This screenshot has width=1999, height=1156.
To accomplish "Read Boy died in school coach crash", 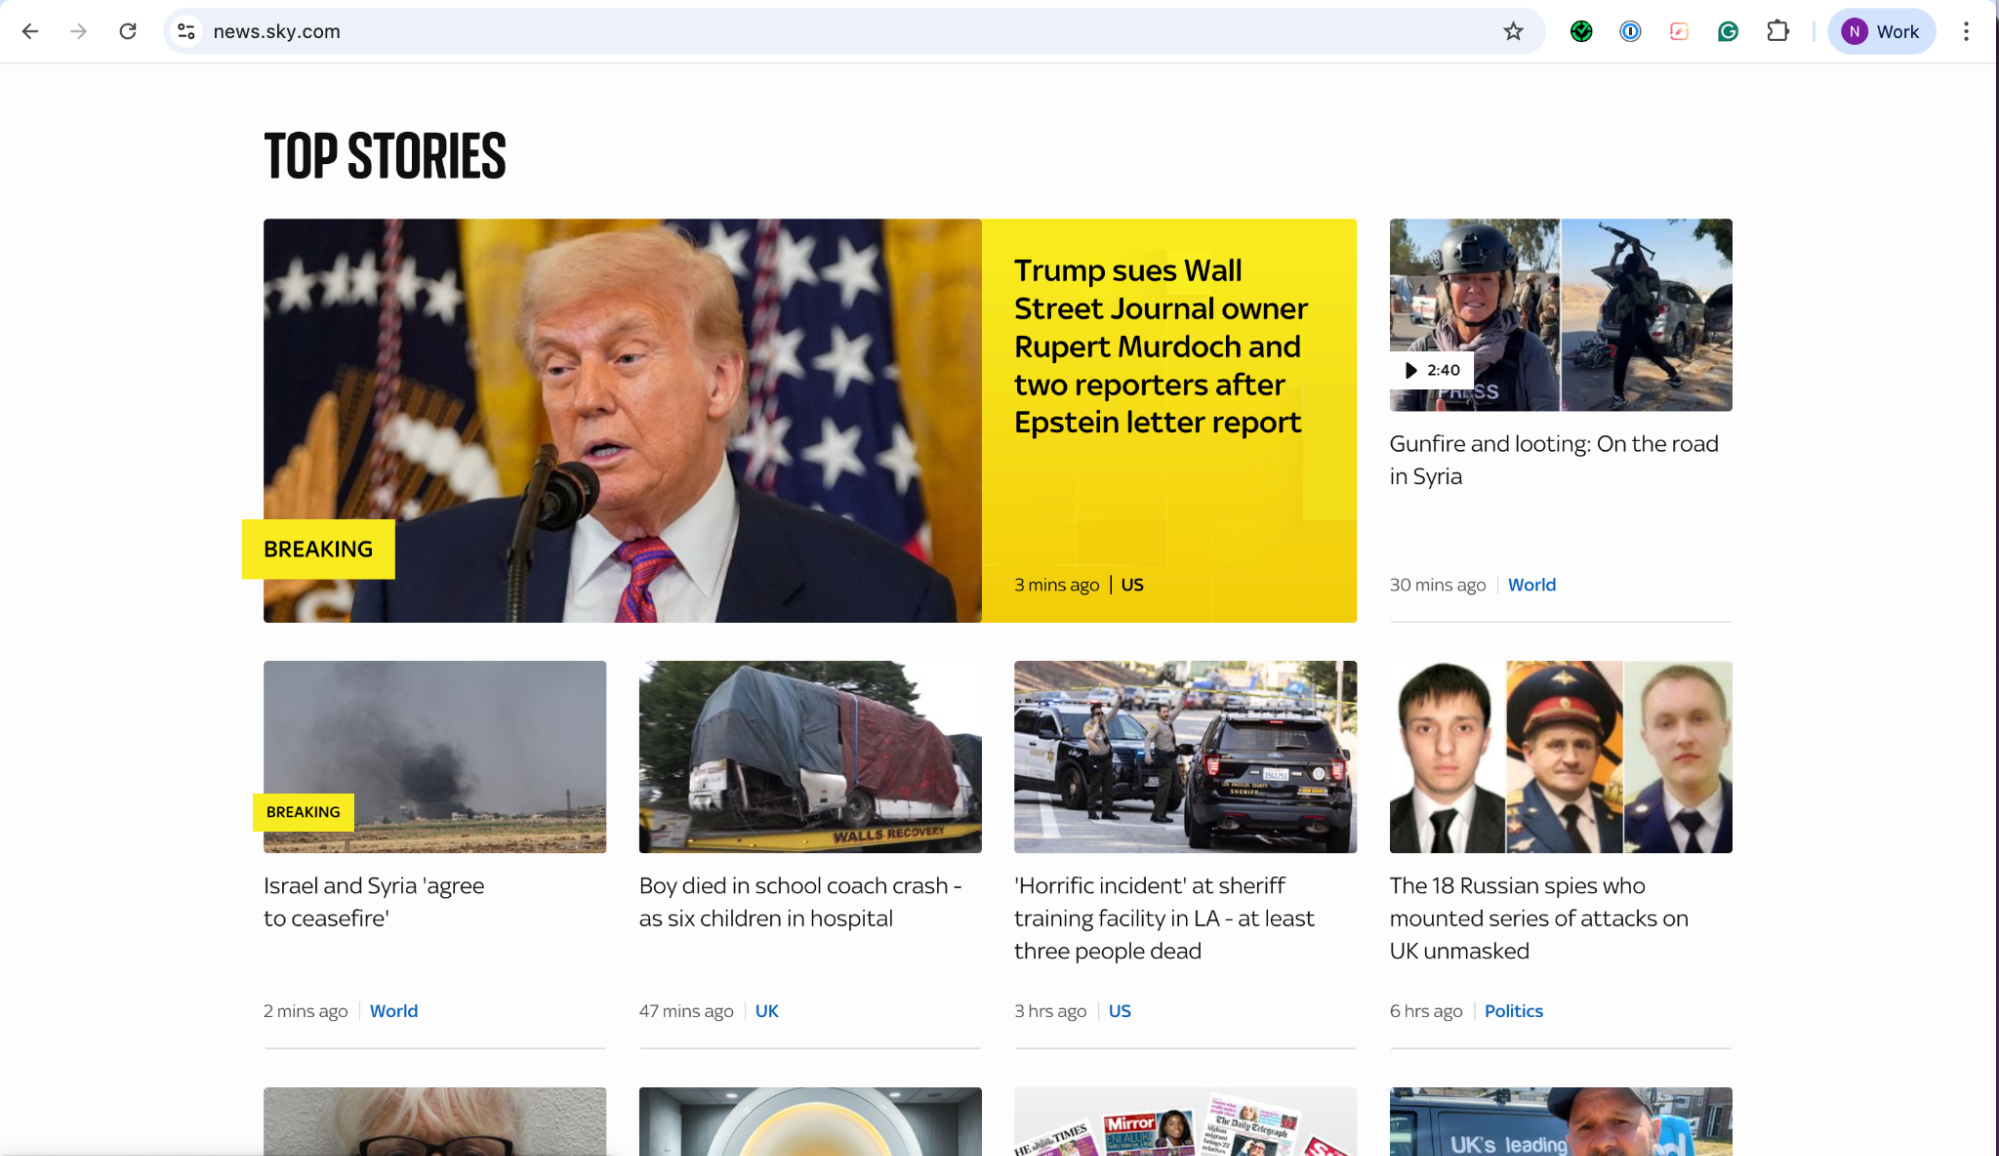I will pyautogui.click(x=800, y=902).
